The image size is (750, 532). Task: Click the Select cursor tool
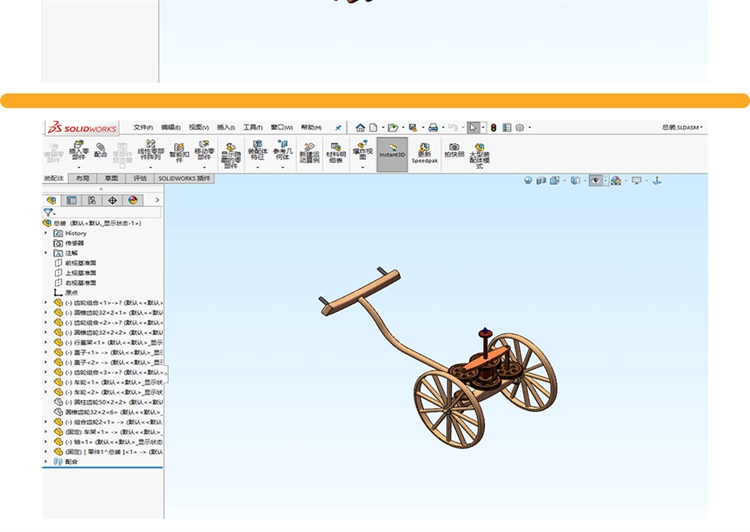[473, 127]
